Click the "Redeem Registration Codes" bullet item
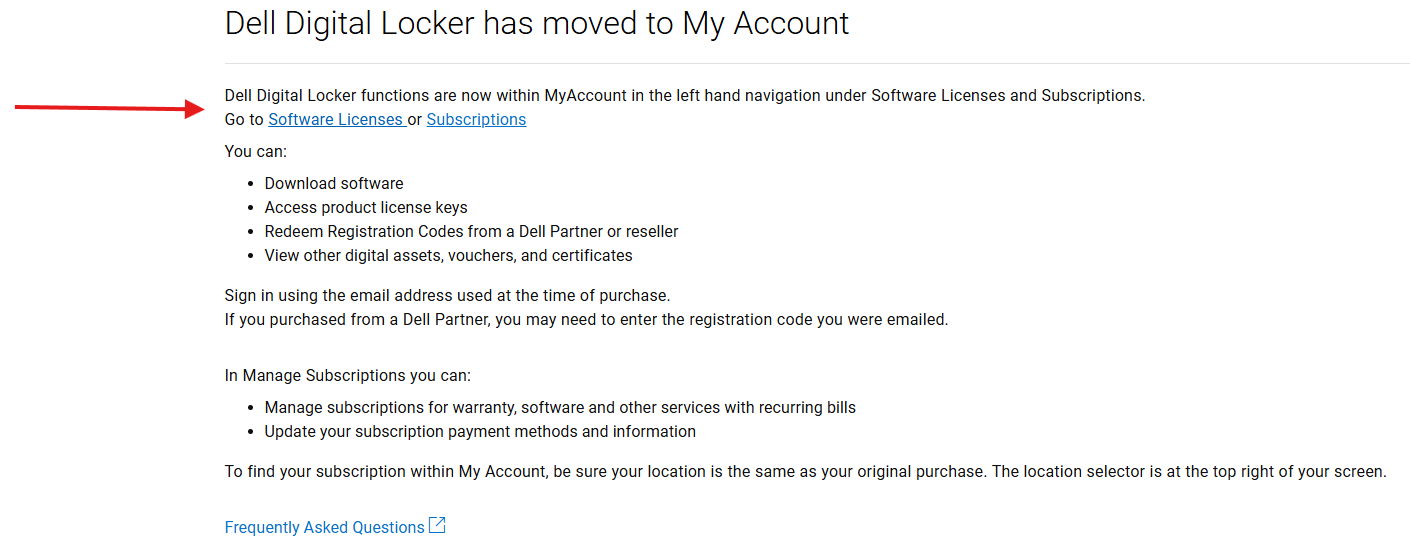The width and height of the screenshot is (1410, 554). (471, 232)
